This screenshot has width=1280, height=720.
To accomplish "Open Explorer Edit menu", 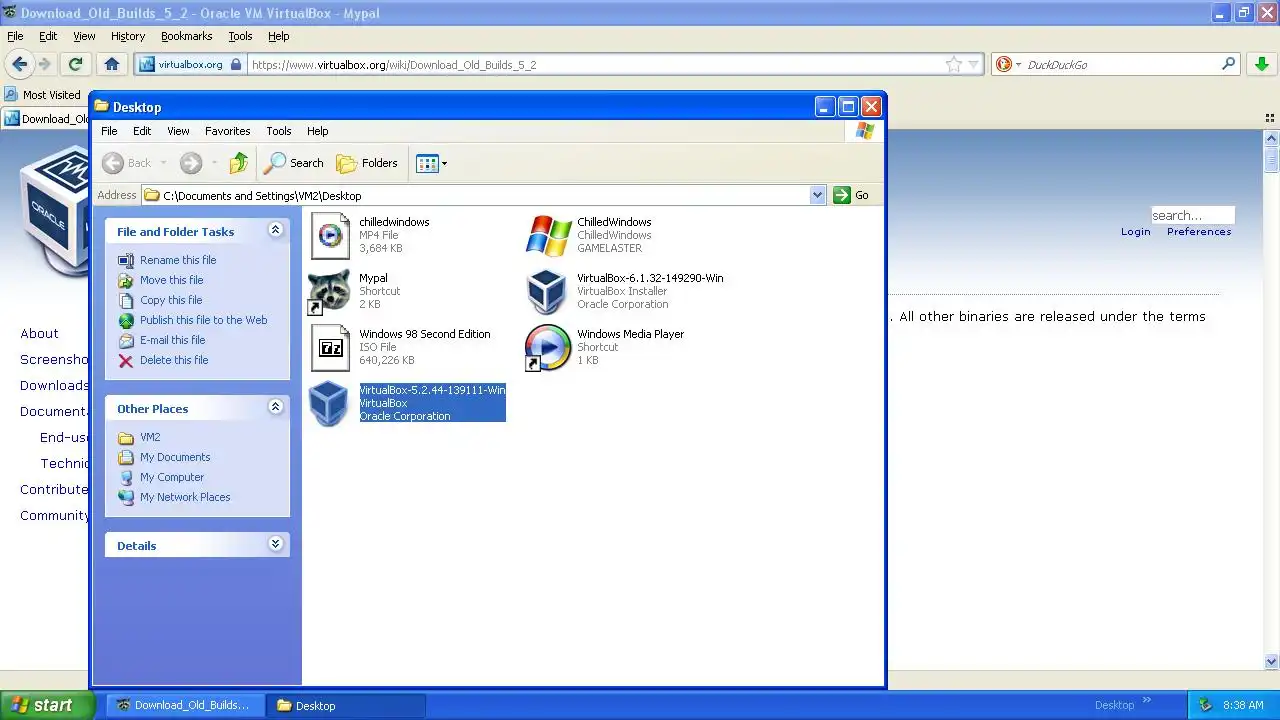I will coord(142,131).
